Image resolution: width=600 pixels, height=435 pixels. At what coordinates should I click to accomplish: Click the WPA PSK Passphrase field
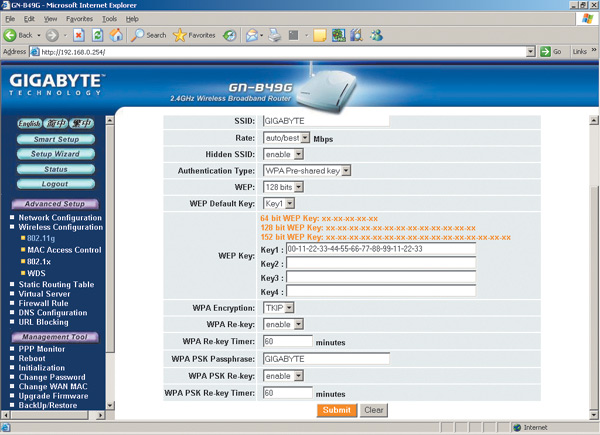368,359
